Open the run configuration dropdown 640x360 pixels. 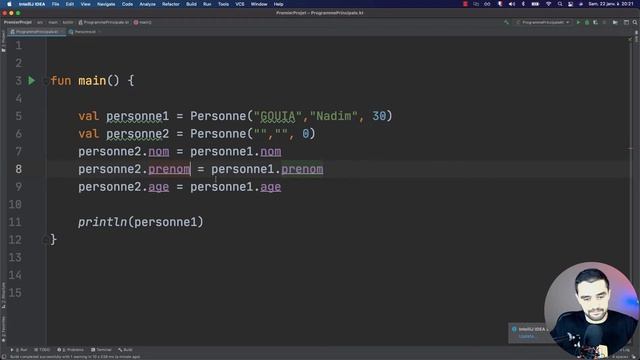pyautogui.click(x=543, y=22)
